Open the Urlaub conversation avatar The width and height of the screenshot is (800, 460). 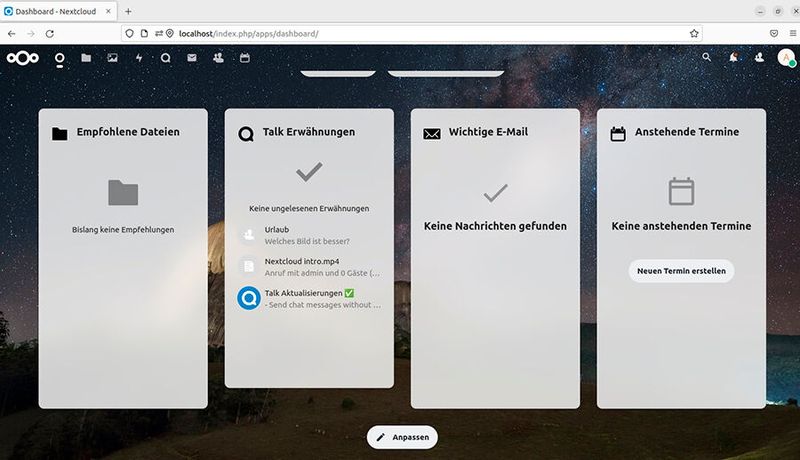[x=249, y=235]
